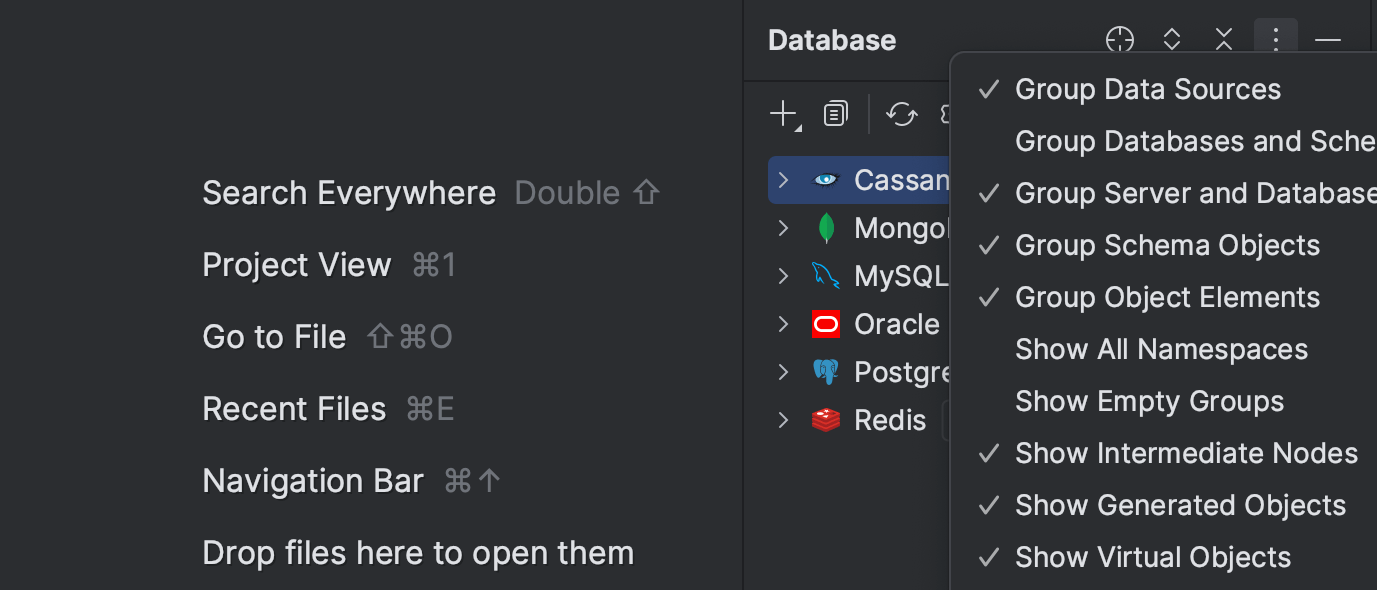Open the Database panel options kebab menu

(x=1275, y=40)
